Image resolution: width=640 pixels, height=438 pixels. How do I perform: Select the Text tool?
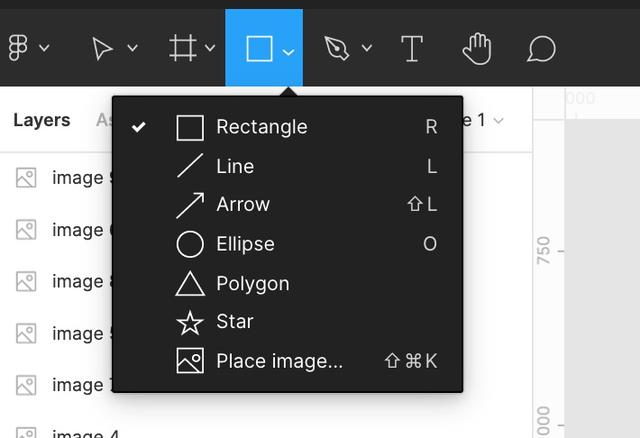coord(411,48)
